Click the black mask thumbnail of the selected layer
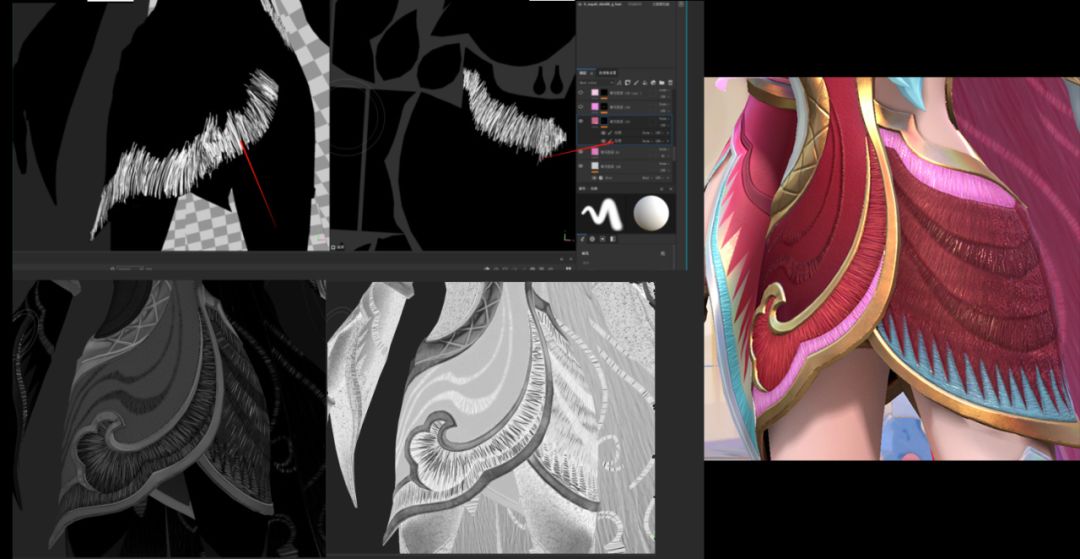The image size is (1080, 559). tap(604, 121)
